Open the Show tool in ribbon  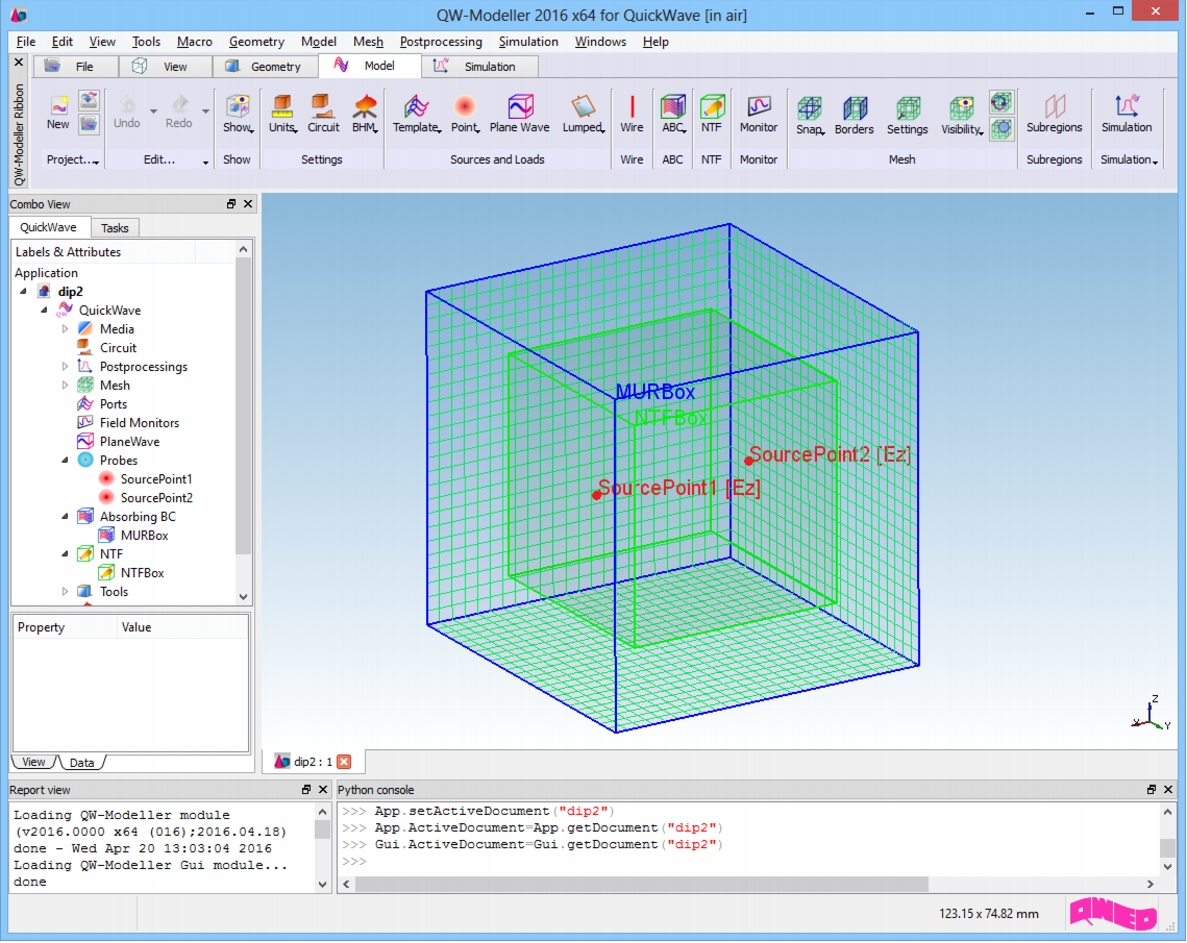point(238,114)
